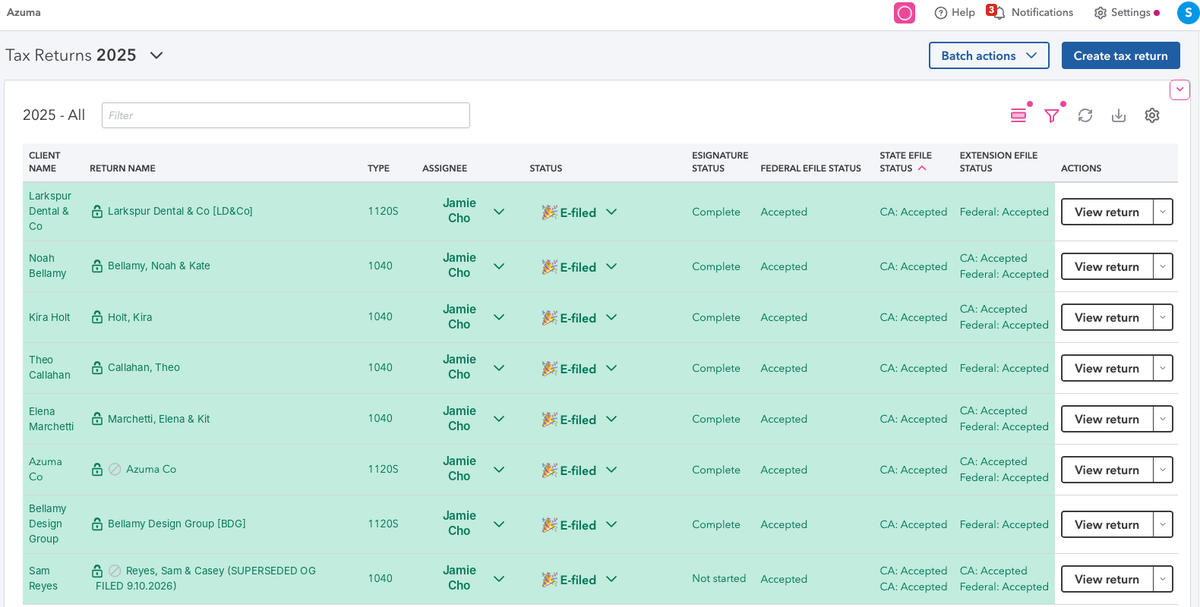Open the table filter funnel icon

tap(1051, 115)
